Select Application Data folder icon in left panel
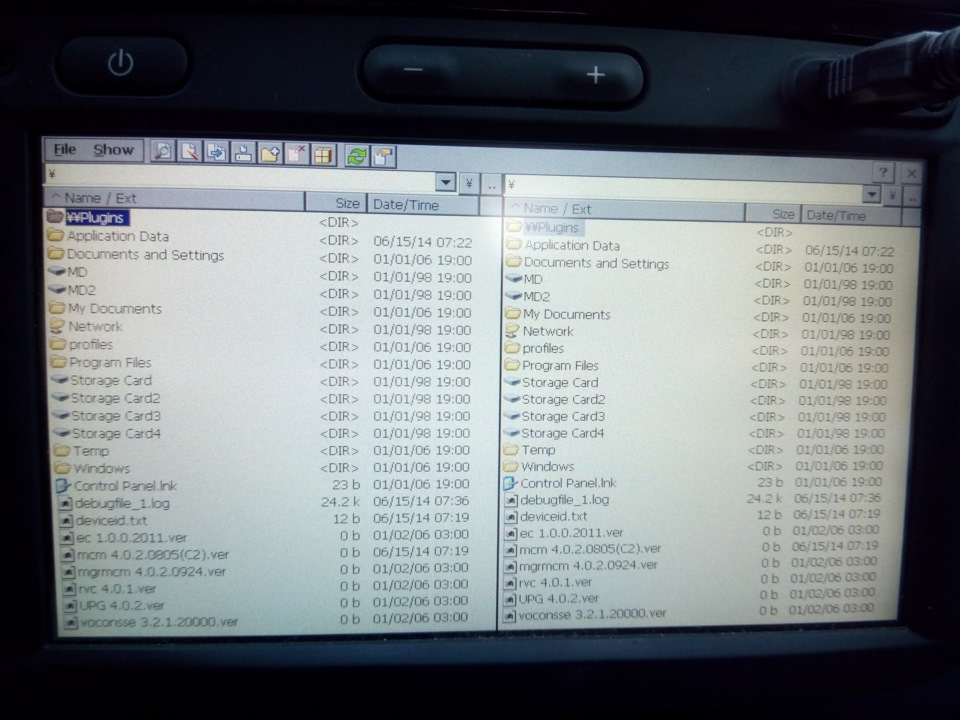This screenshot has height=720, width=960. (56, 234)
